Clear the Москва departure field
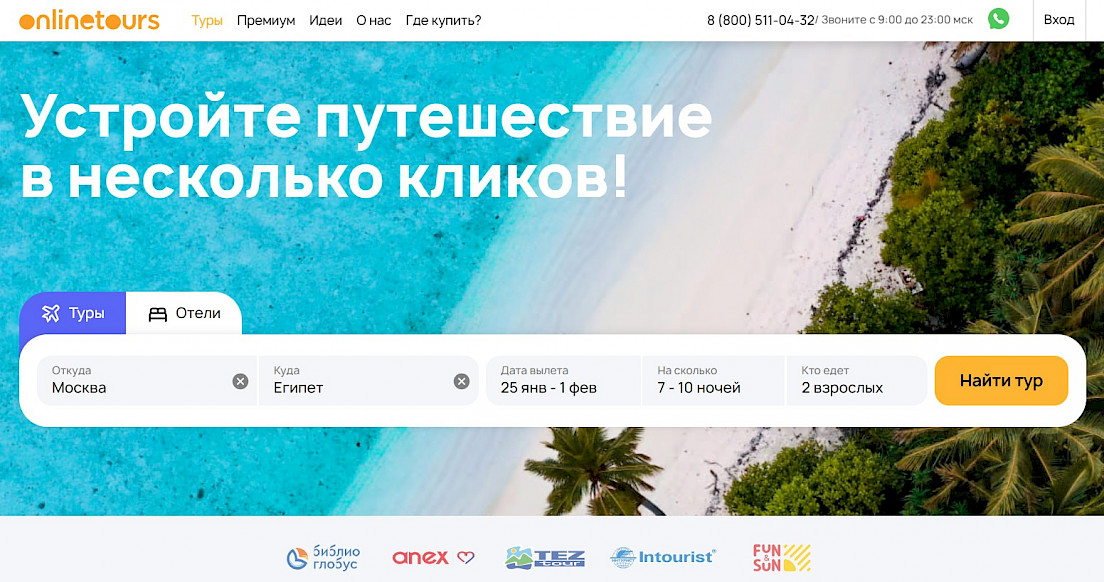1104x582 pixels. point(240,381)
